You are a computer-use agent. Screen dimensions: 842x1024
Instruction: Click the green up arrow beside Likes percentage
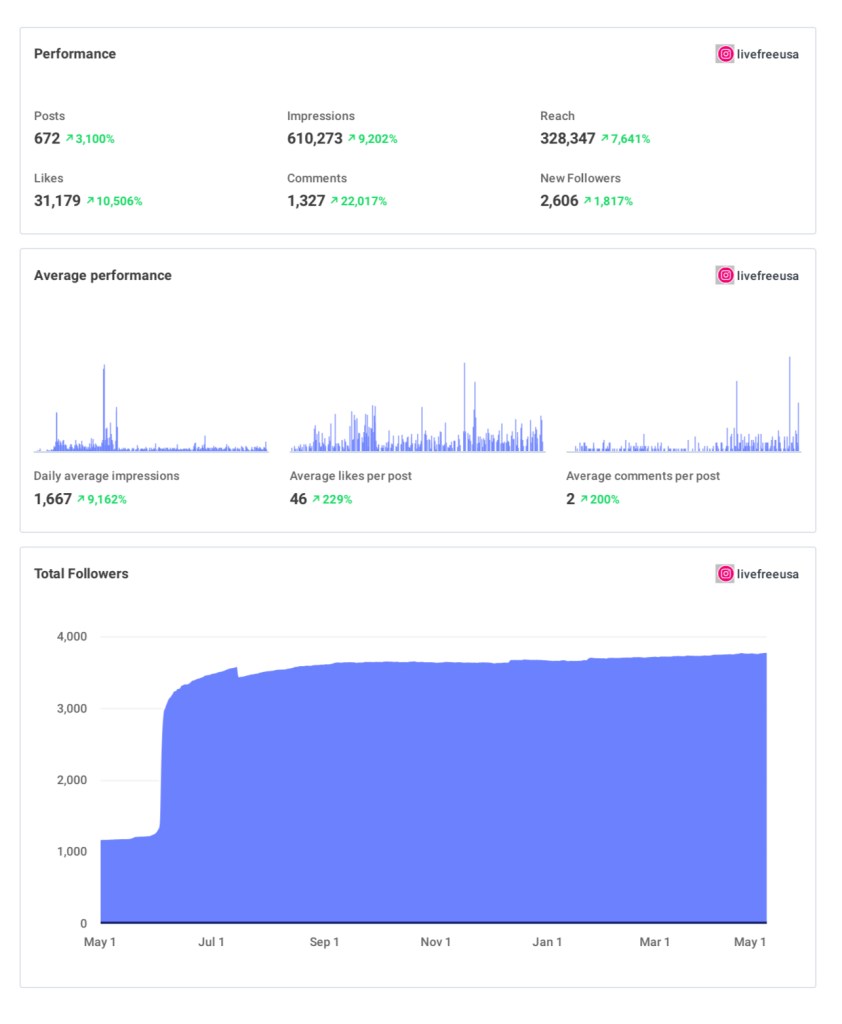tap(90, 201)
